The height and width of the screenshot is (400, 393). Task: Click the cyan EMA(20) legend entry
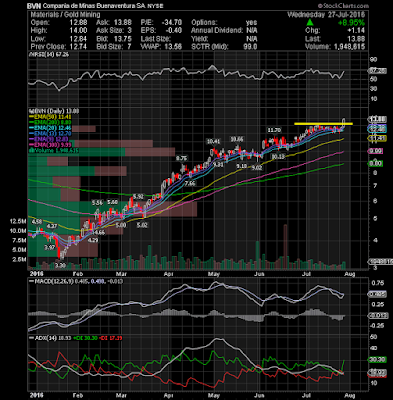(50, 128)
